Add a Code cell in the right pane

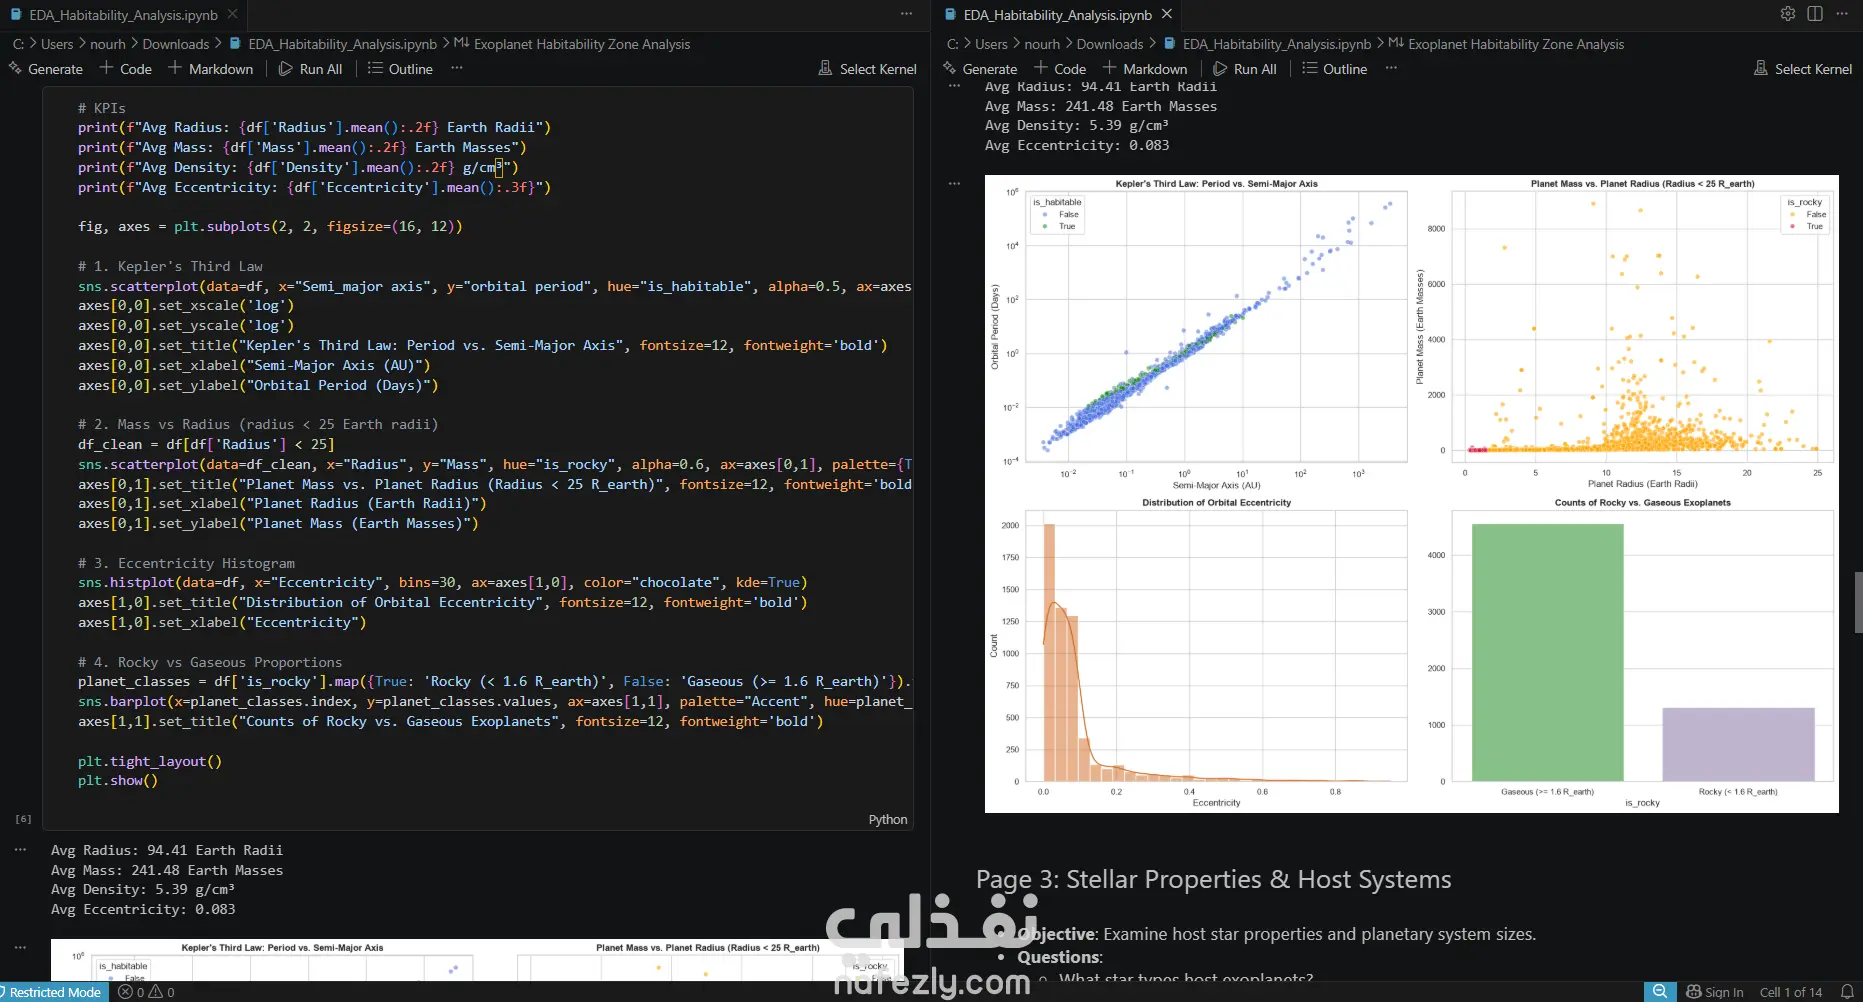(x=1060, y=68)
